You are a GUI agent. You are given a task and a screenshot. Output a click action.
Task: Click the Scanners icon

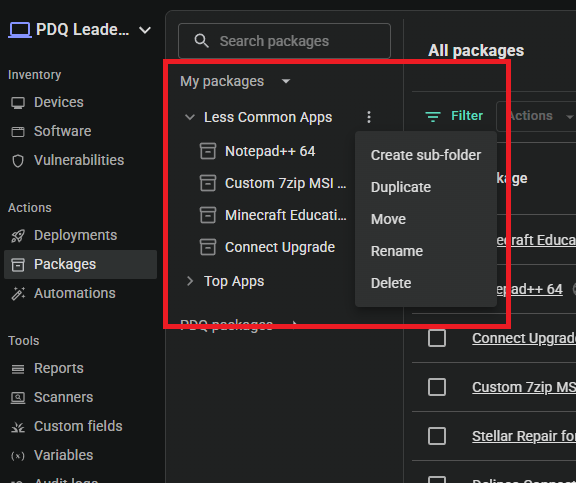pyautogui.click(x=18, y=398)
